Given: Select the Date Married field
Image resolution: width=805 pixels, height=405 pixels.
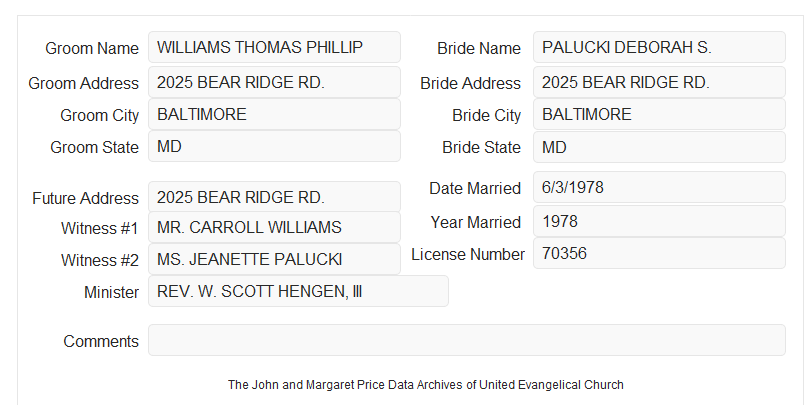Looking at the screenshot, I should (659, 187).
